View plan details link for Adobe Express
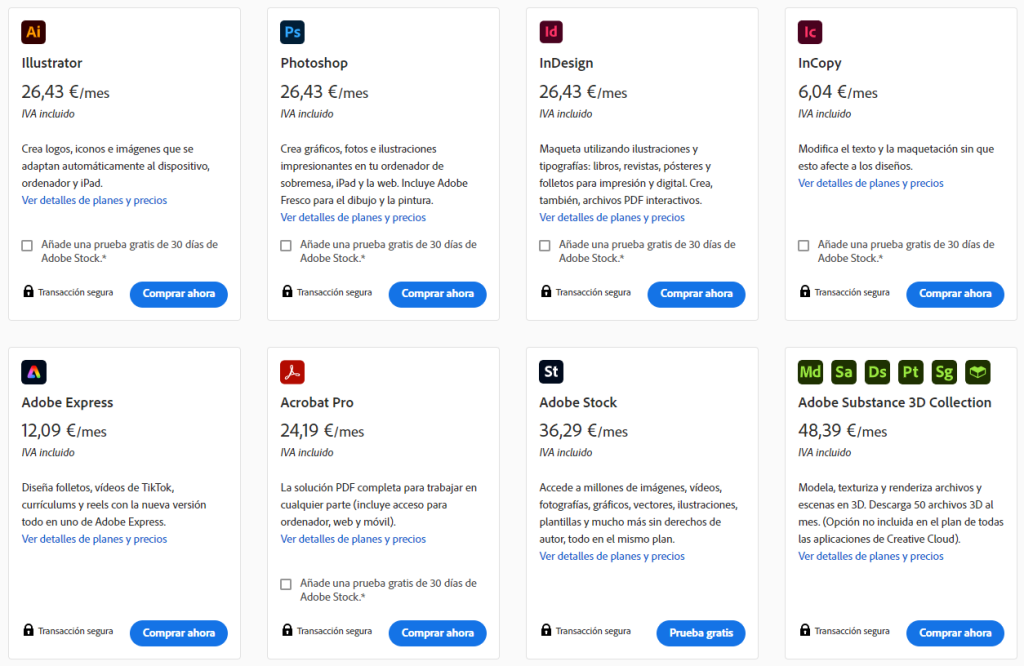The width and height of the screenshot is (1024, 666). (x=94, y=539)
